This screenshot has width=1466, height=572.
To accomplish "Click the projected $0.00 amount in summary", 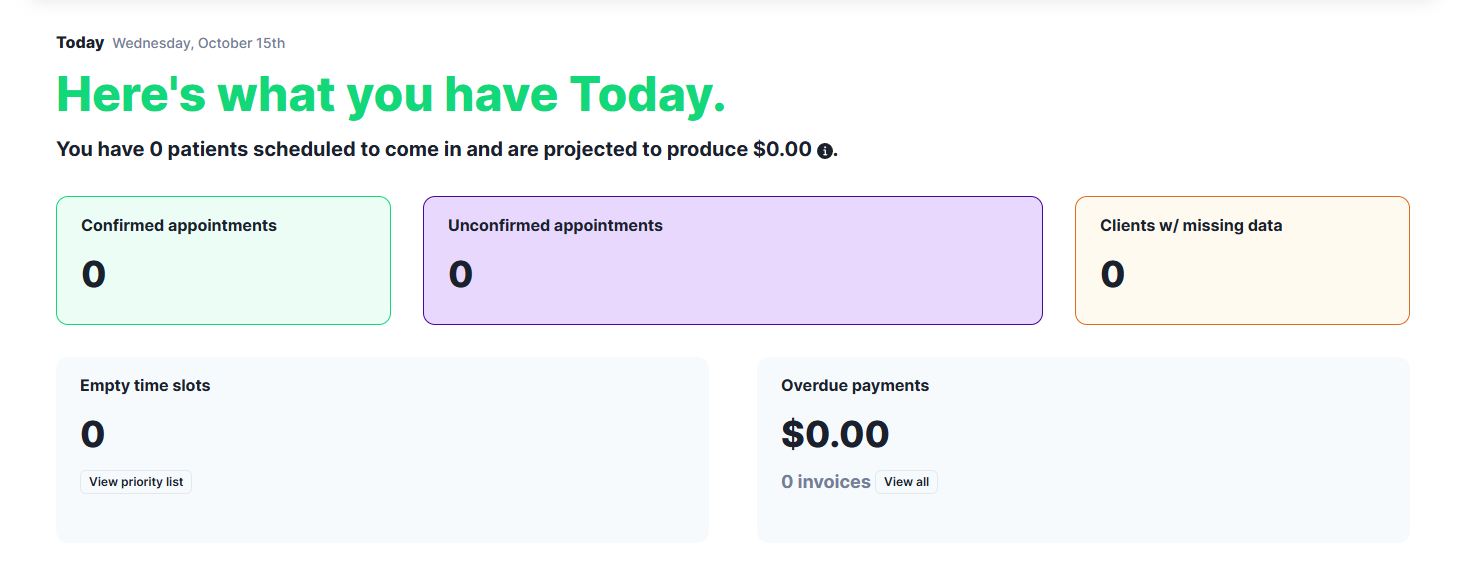I will 782,150.
